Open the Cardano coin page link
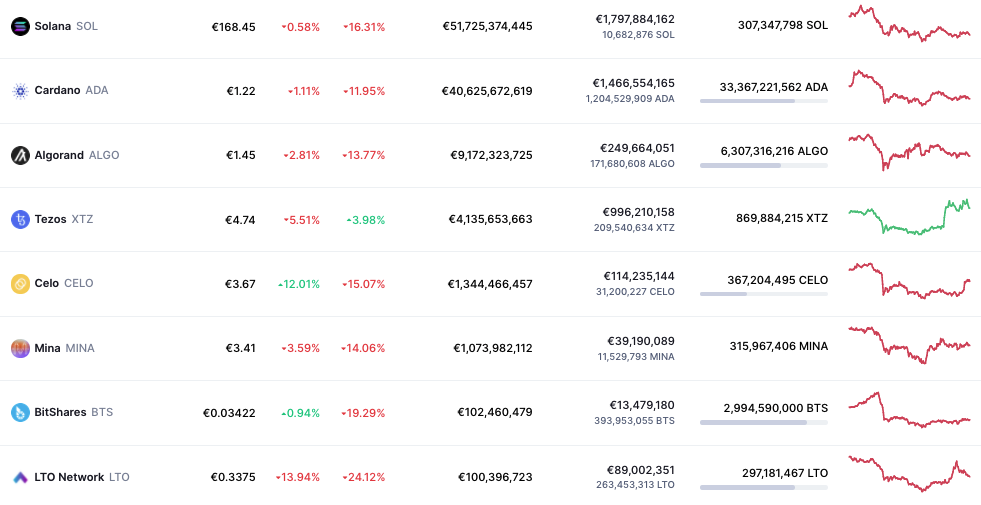 pyautogui.click(x=71, y=90)
